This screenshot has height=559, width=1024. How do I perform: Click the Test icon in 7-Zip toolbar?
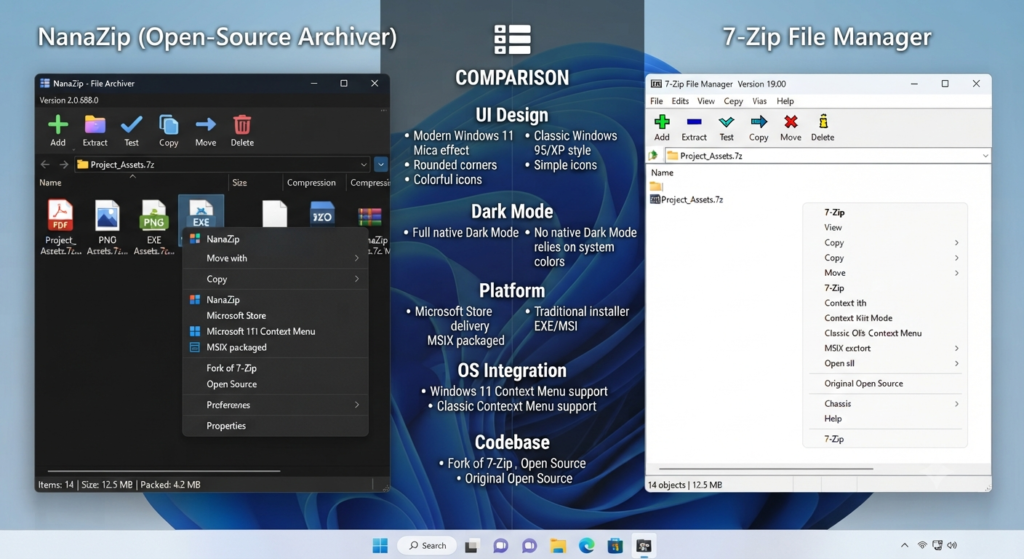click(726, 121)
